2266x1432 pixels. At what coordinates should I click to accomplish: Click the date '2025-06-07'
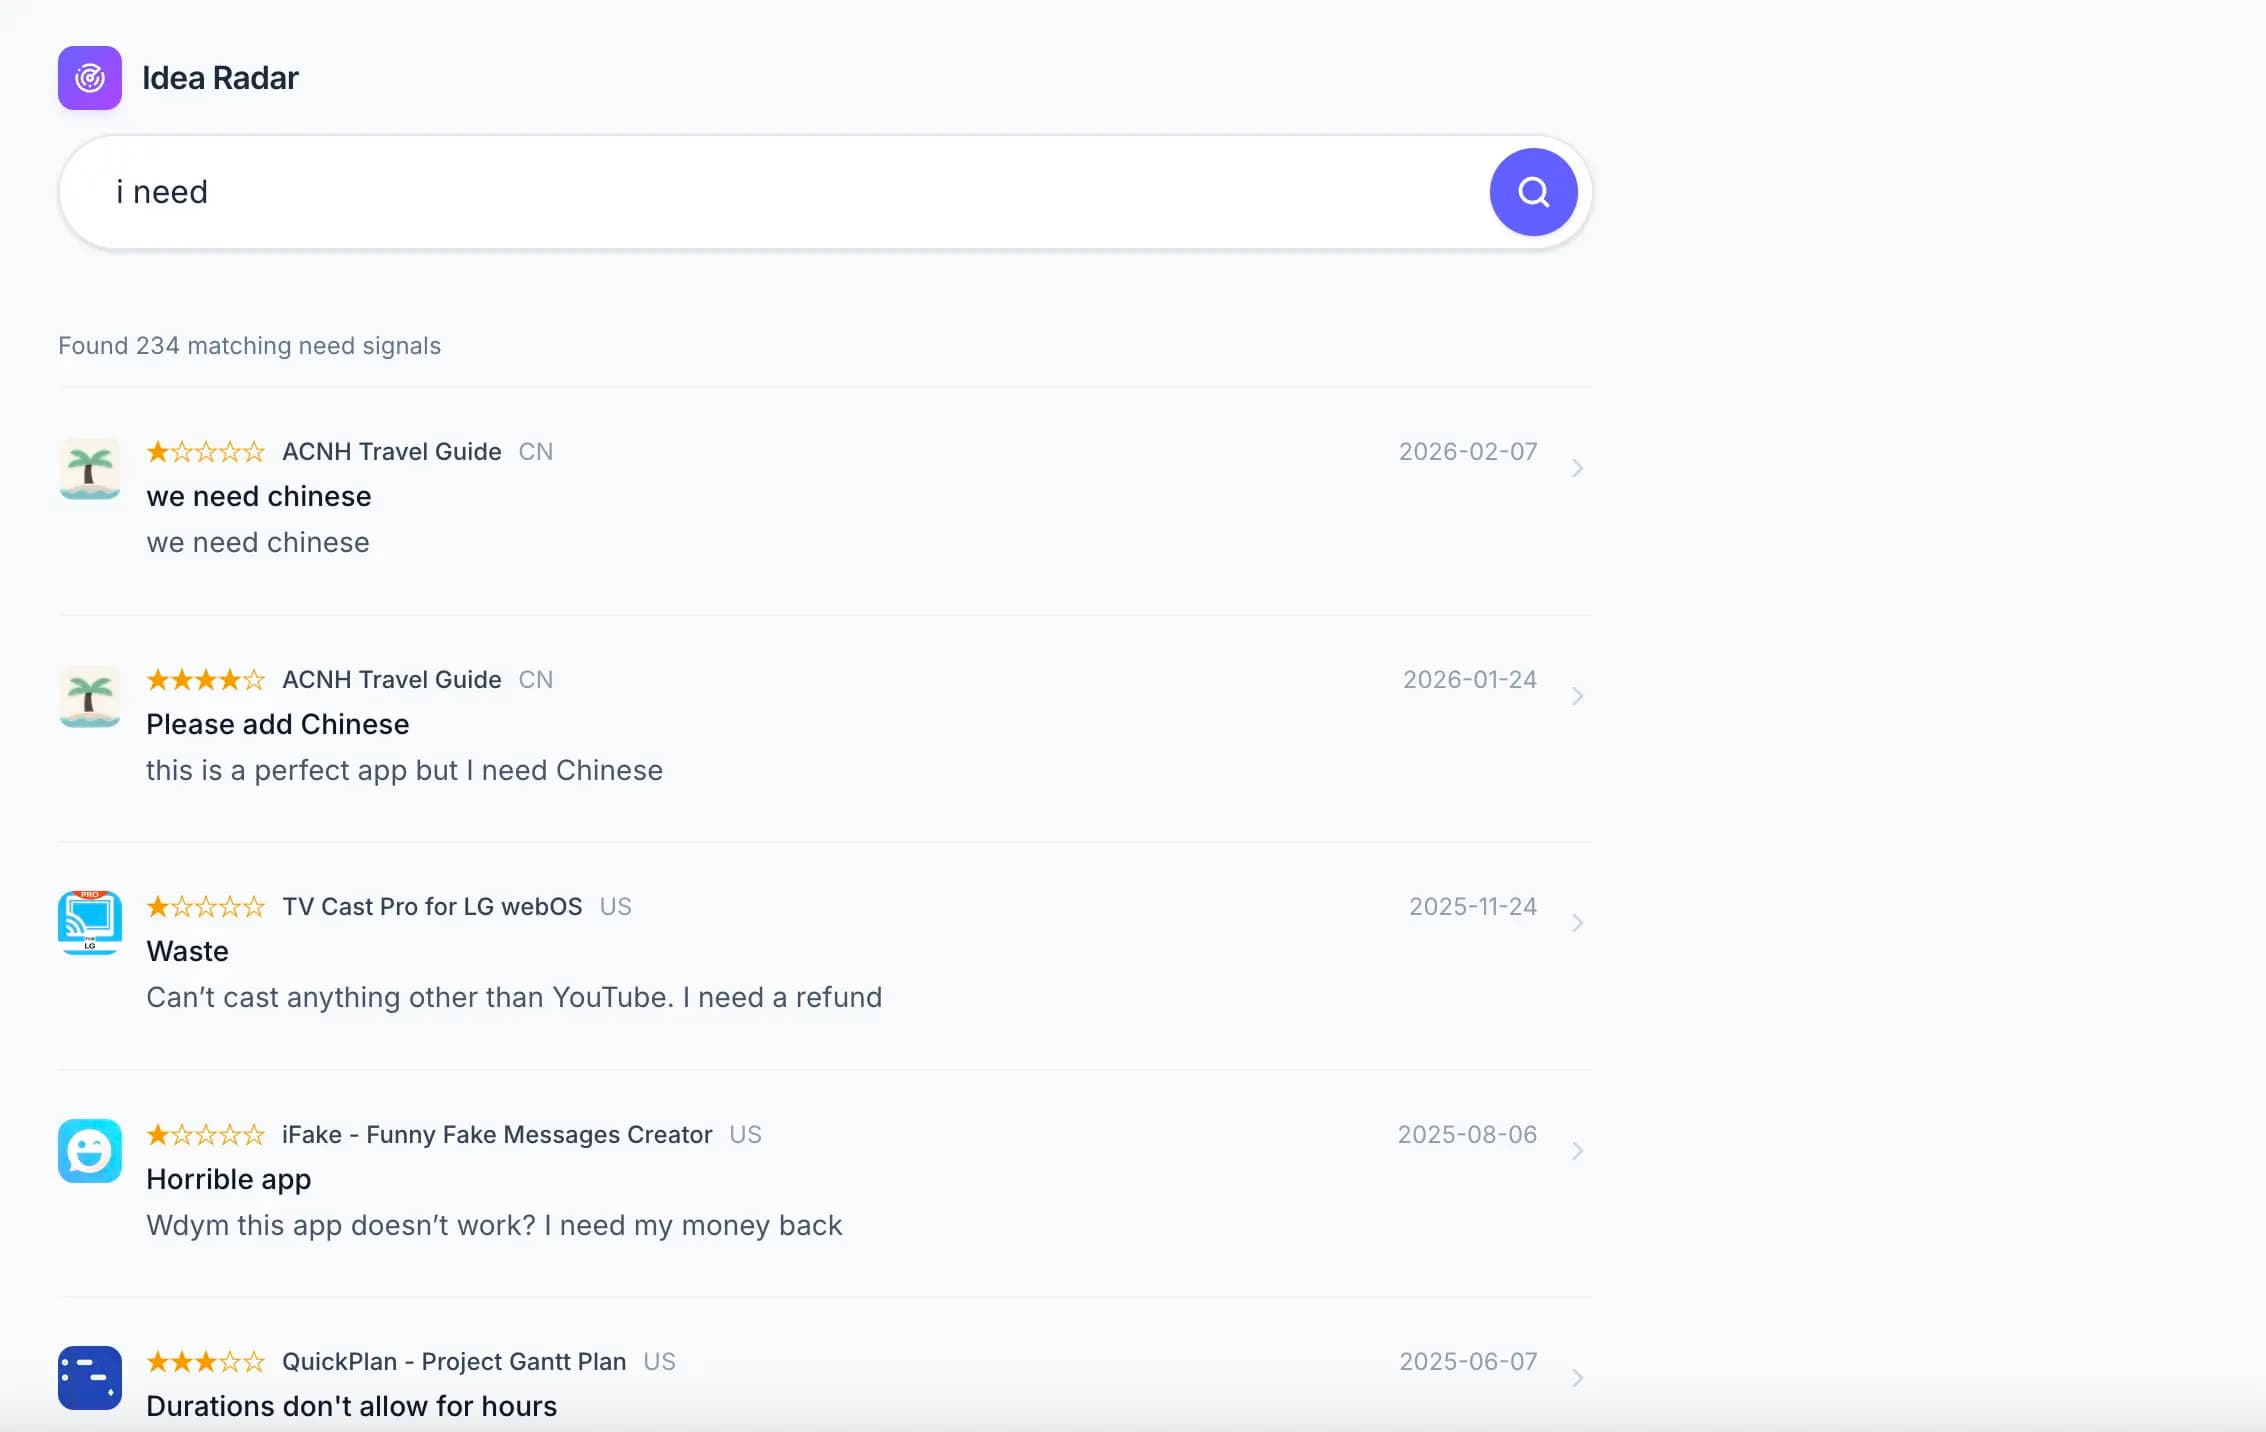[x=1468, y=1362]
